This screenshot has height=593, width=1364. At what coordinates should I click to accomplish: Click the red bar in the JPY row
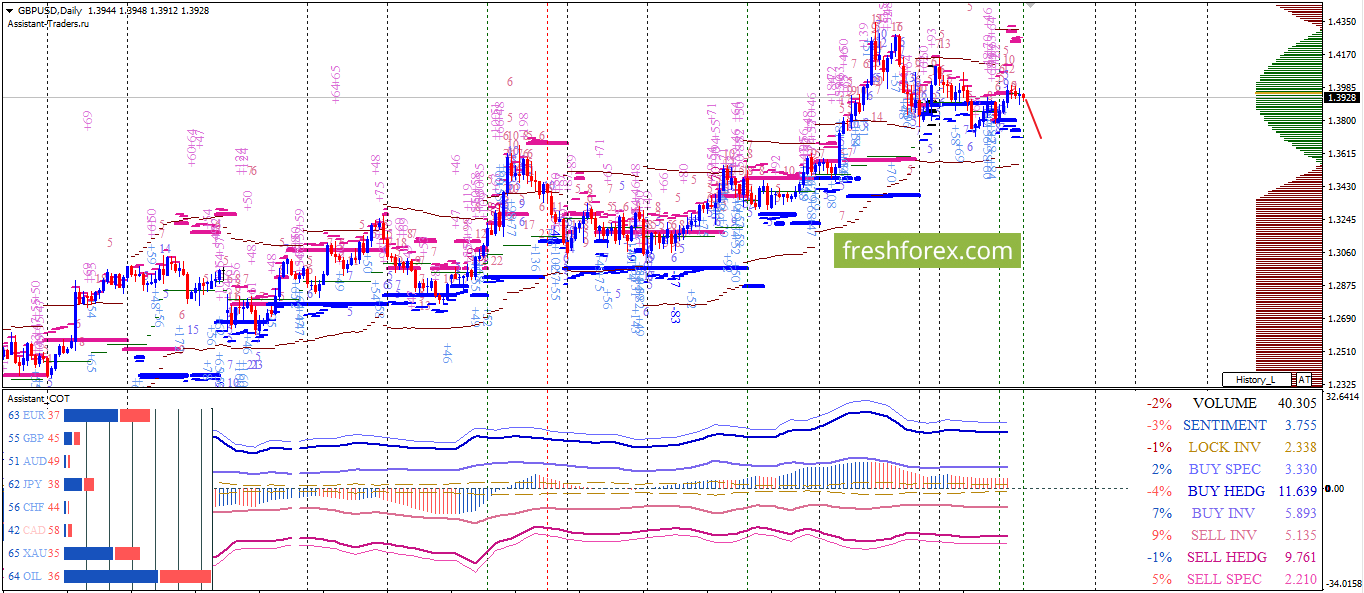point(89,485)
